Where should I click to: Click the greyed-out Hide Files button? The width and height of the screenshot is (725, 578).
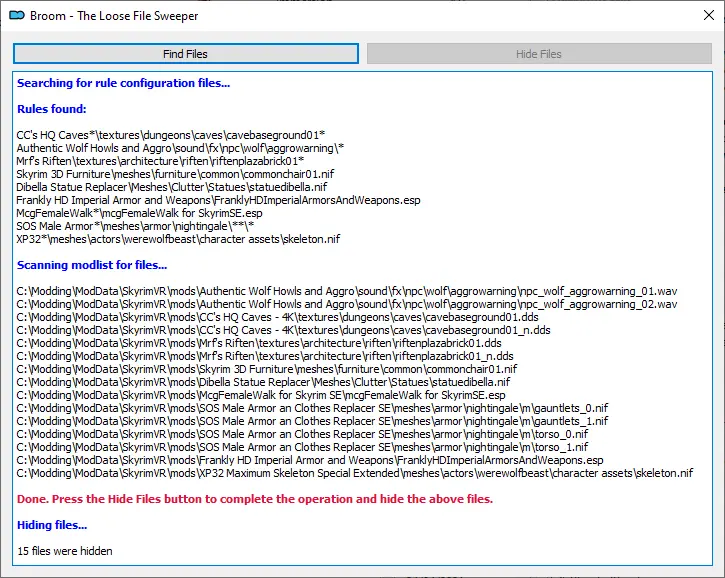tap(539, 54)
